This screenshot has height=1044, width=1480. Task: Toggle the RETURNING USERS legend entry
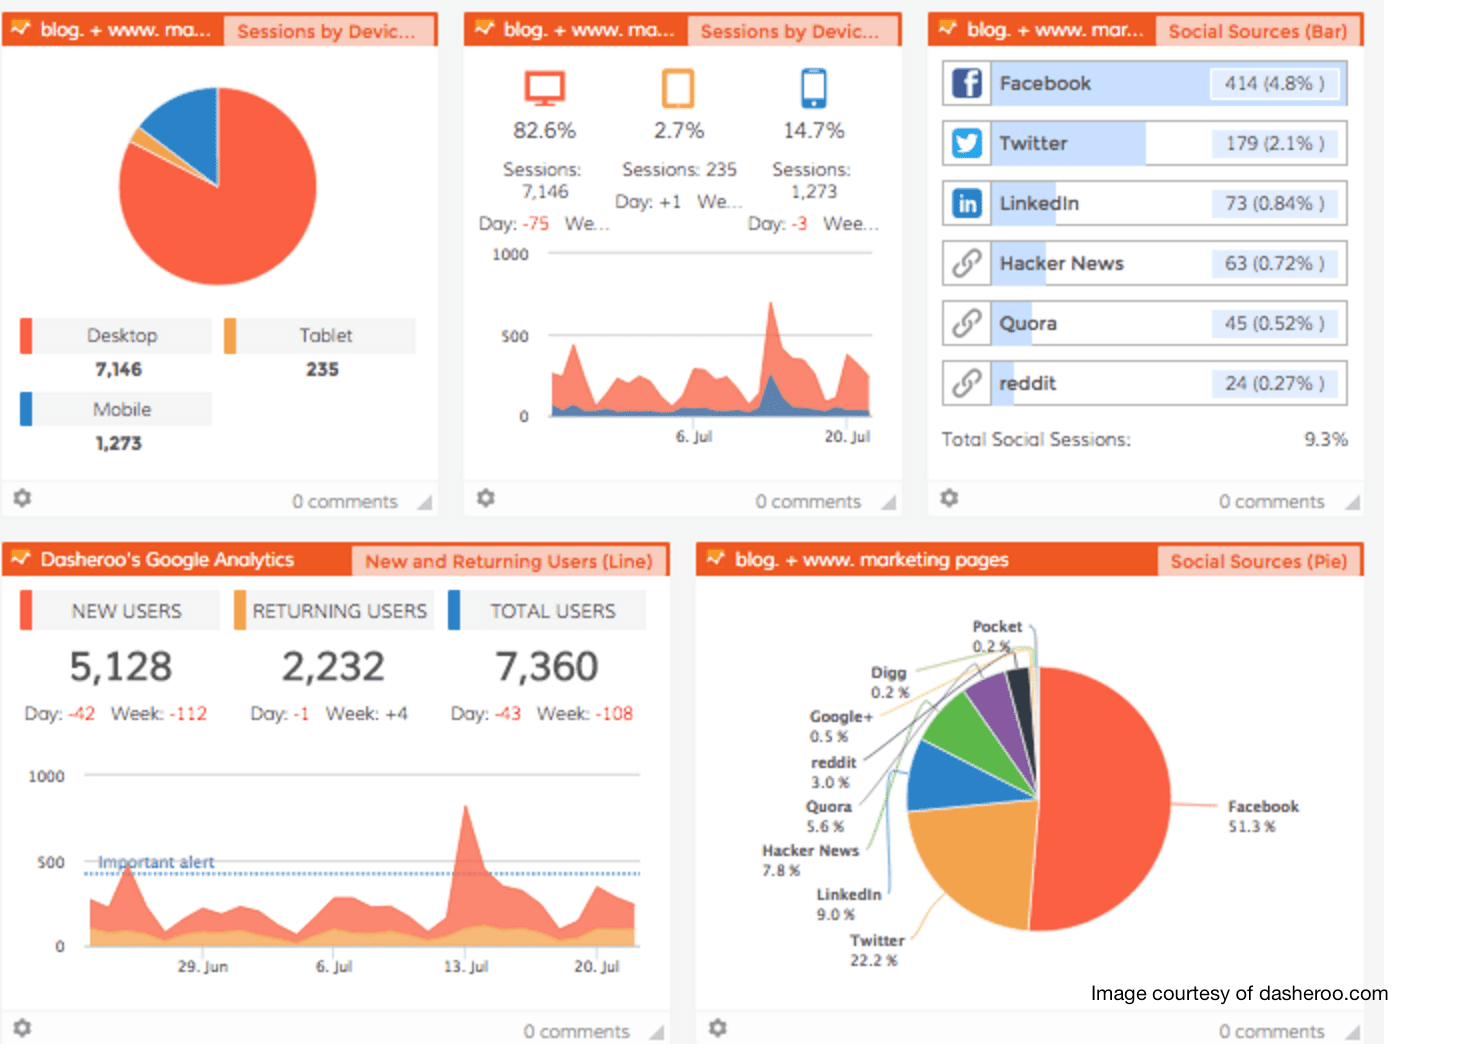click(x=341, y=610)
